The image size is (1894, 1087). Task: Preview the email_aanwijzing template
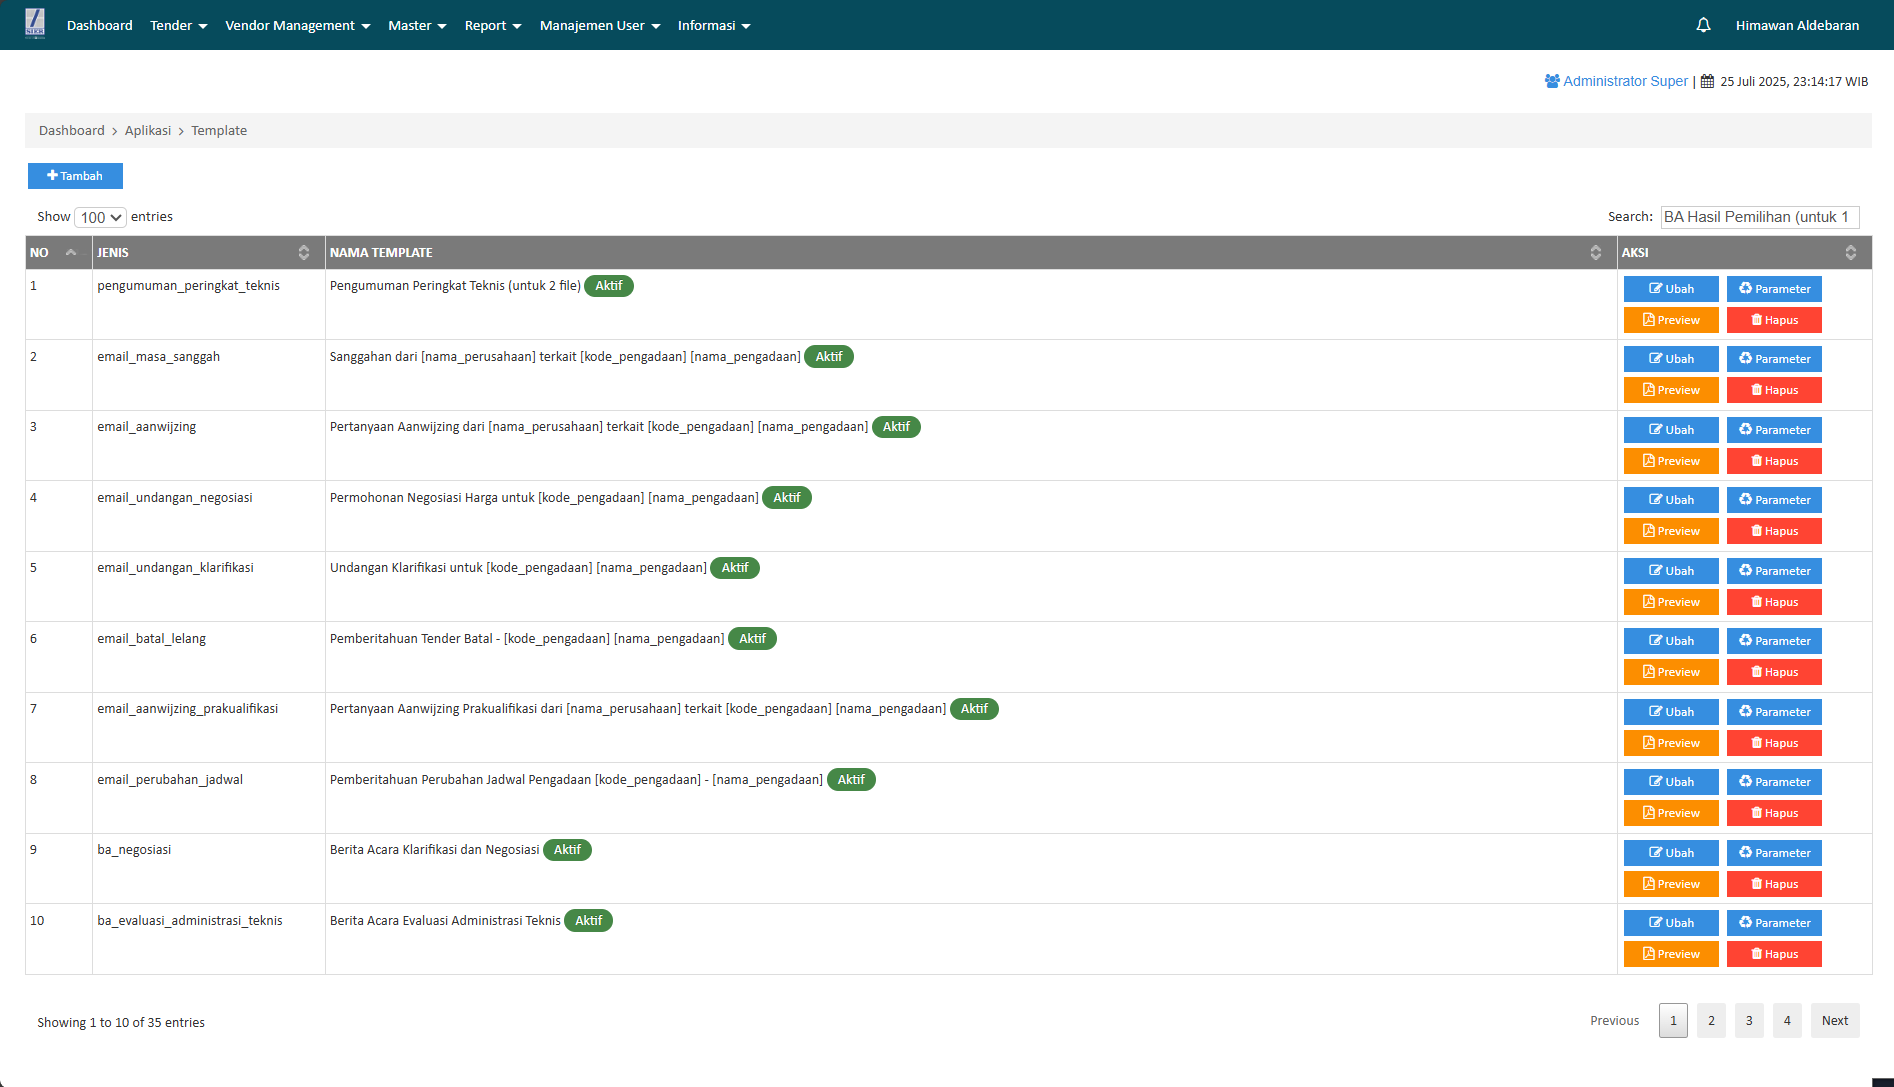1670,461
